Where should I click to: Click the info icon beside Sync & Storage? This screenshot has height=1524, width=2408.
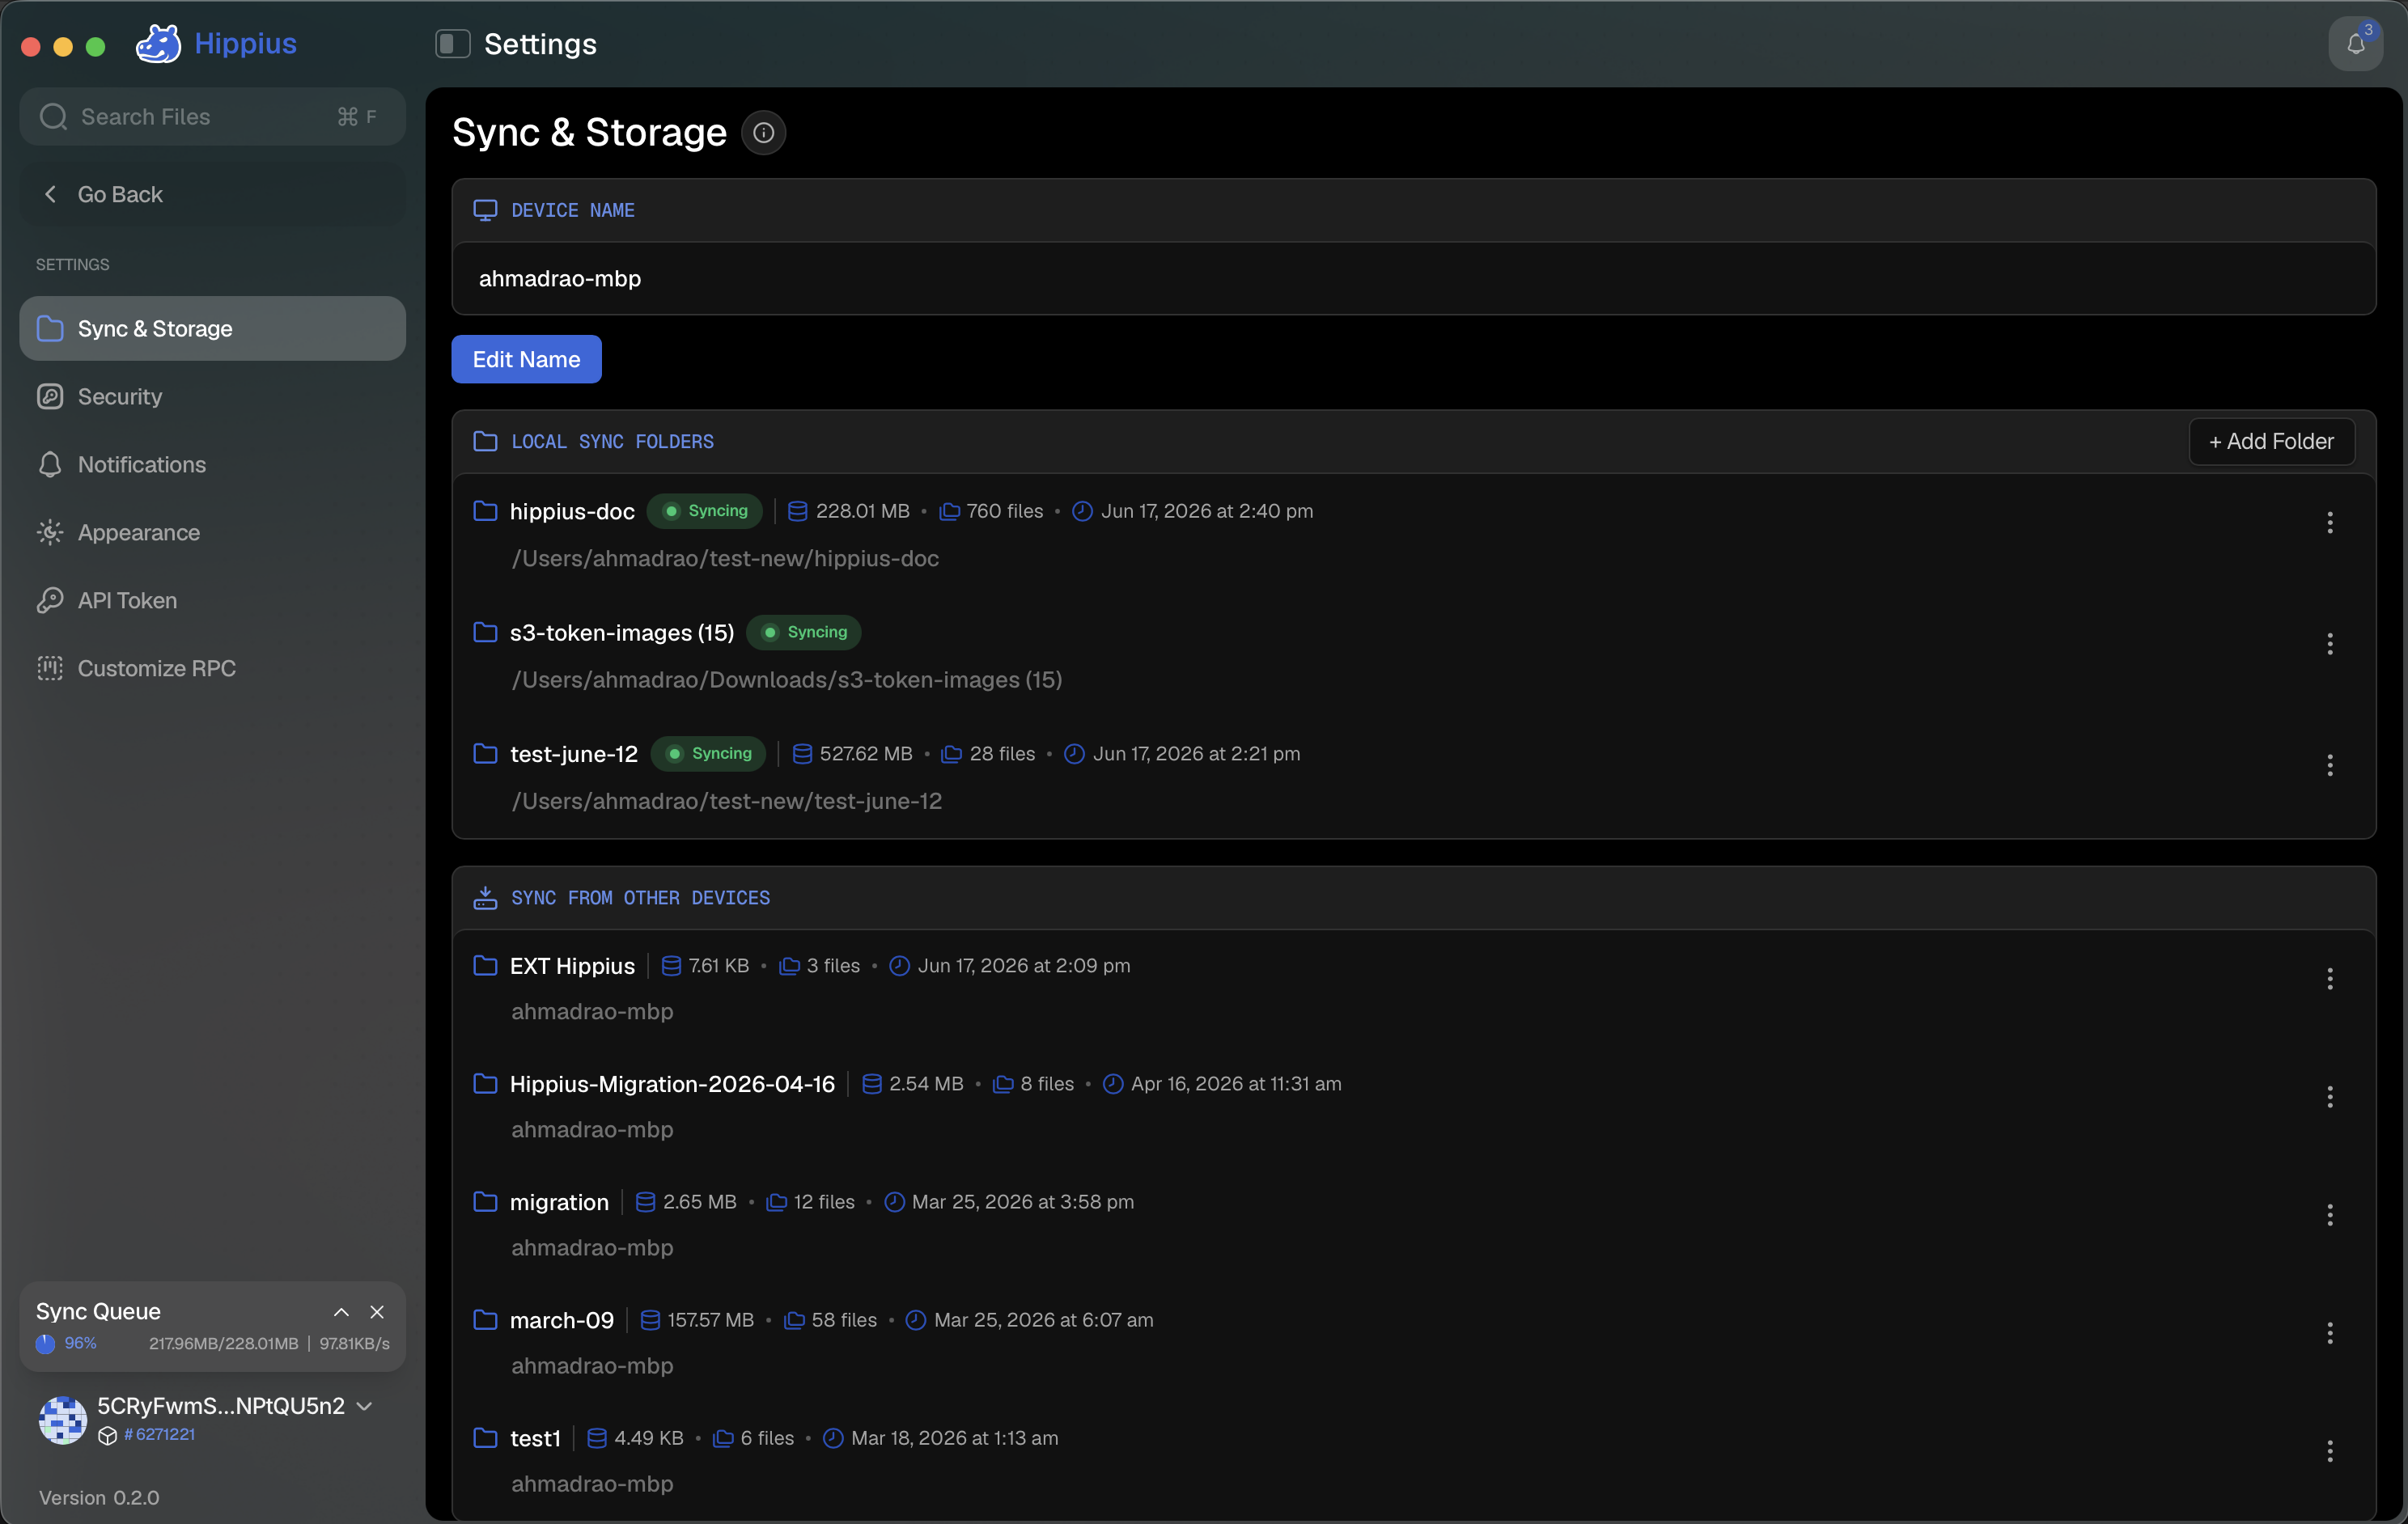[763, 132]
